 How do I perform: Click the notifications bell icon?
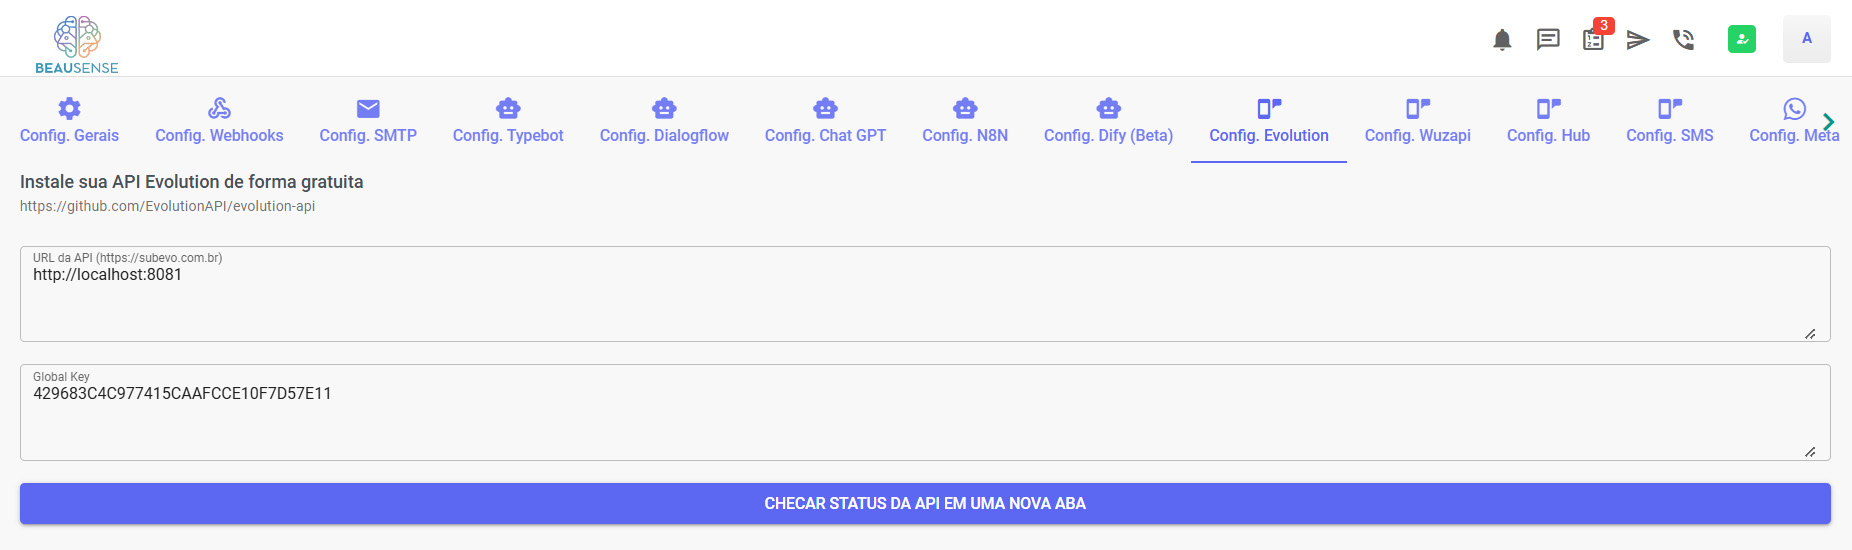coord(1502,40)
